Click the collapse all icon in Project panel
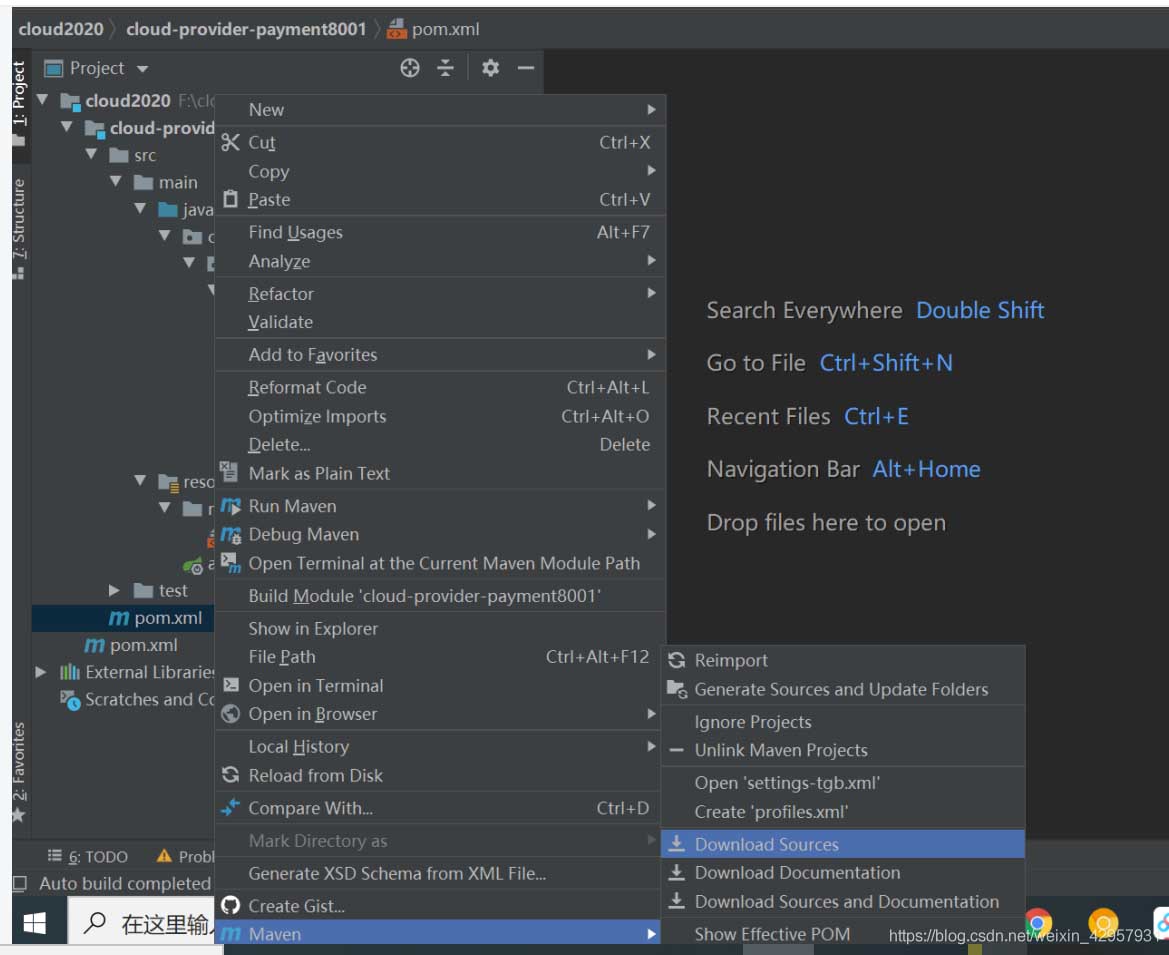 (445, 68)
